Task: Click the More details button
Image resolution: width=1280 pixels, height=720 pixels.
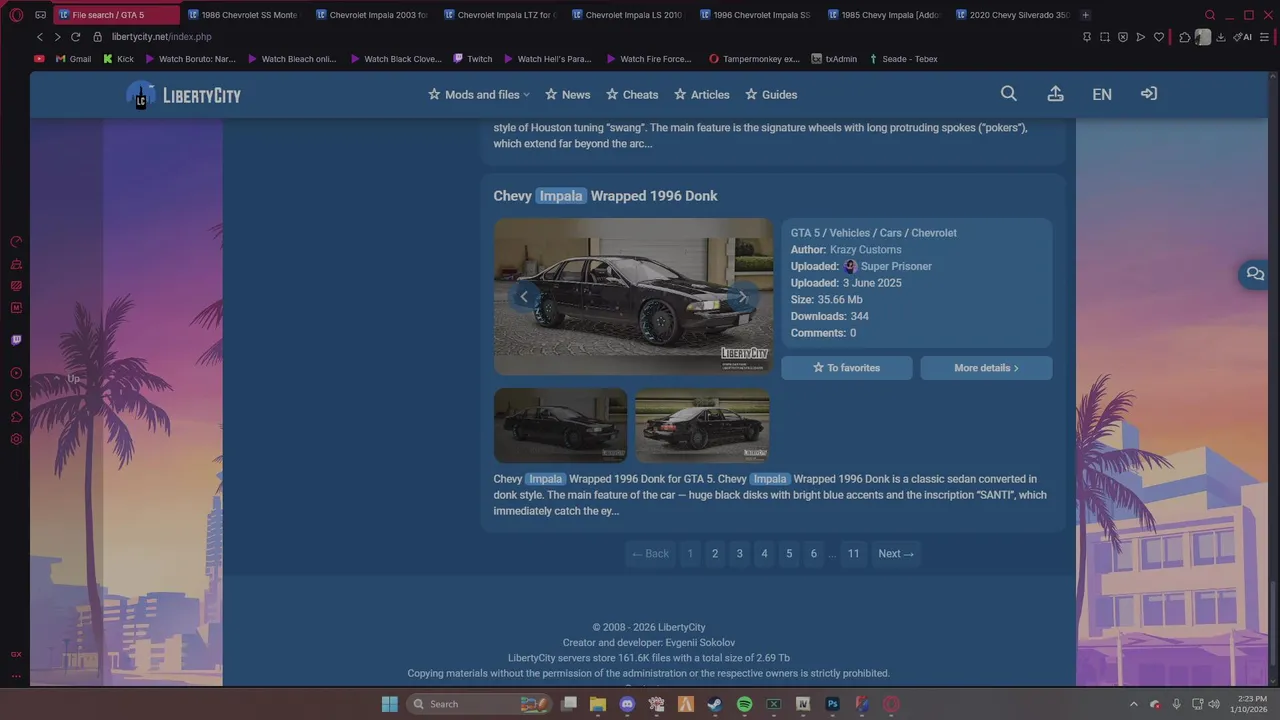Action: (986, 368)
